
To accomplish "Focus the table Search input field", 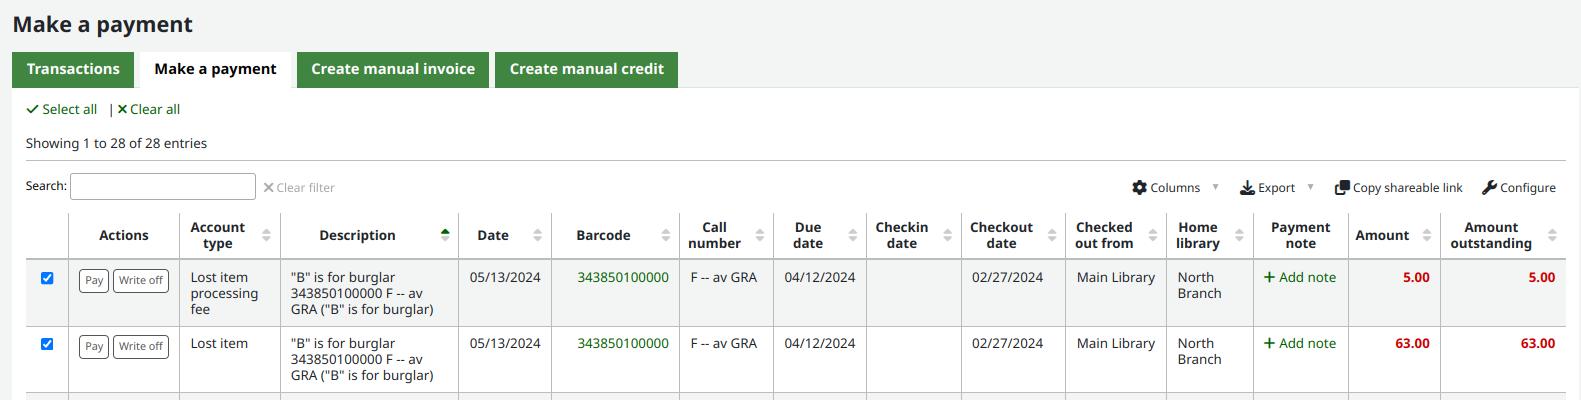I will point(163,187).
